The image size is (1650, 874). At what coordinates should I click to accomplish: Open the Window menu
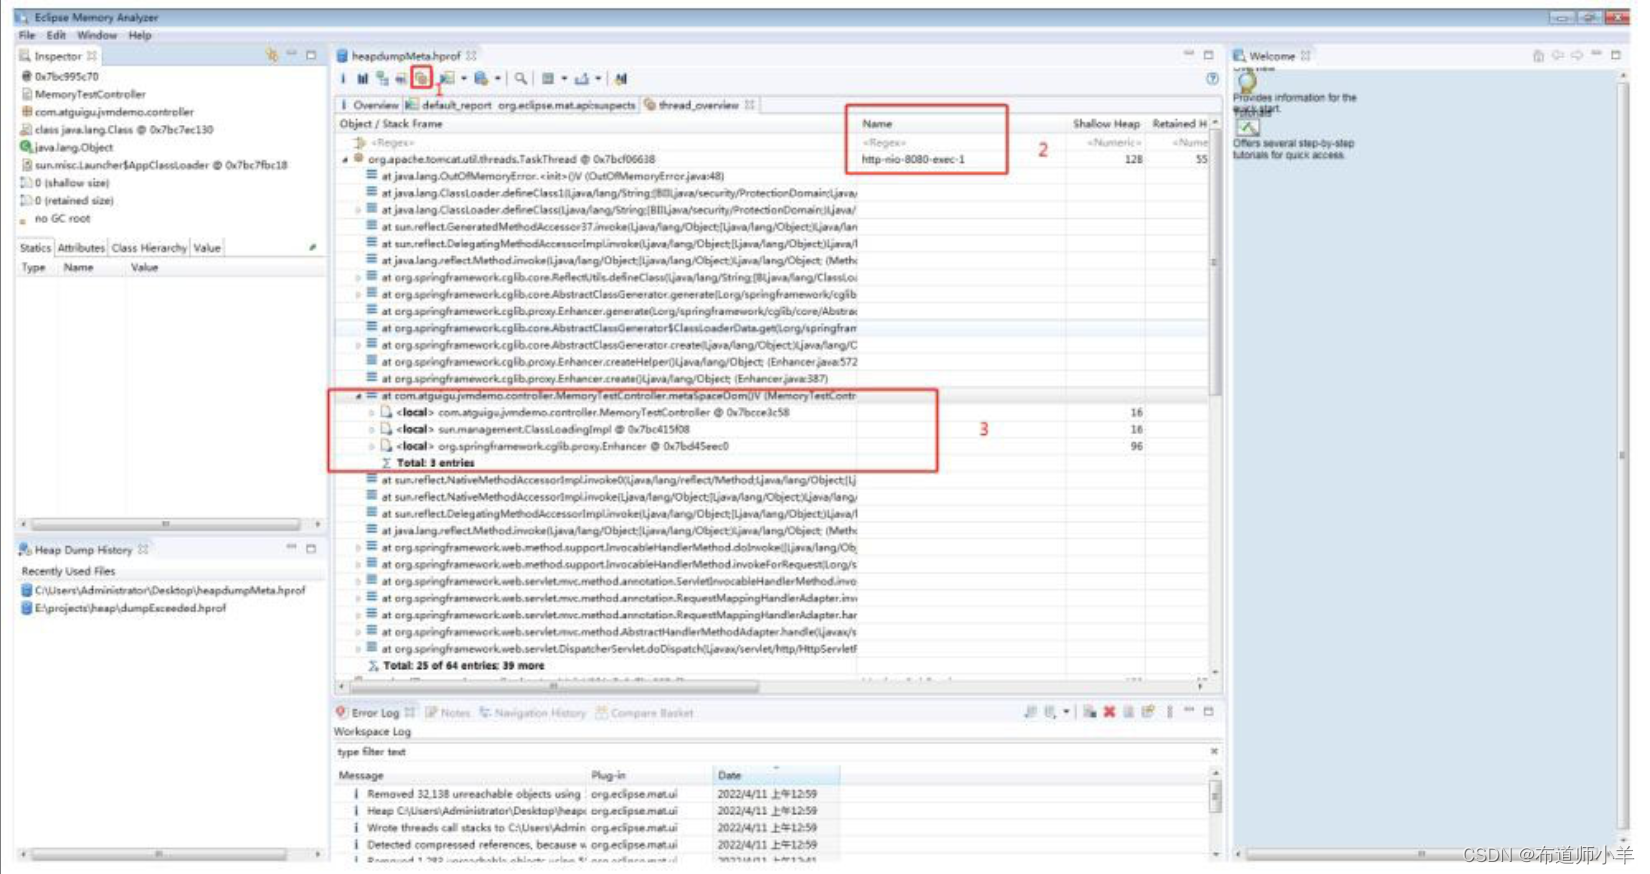pos(97,35)
